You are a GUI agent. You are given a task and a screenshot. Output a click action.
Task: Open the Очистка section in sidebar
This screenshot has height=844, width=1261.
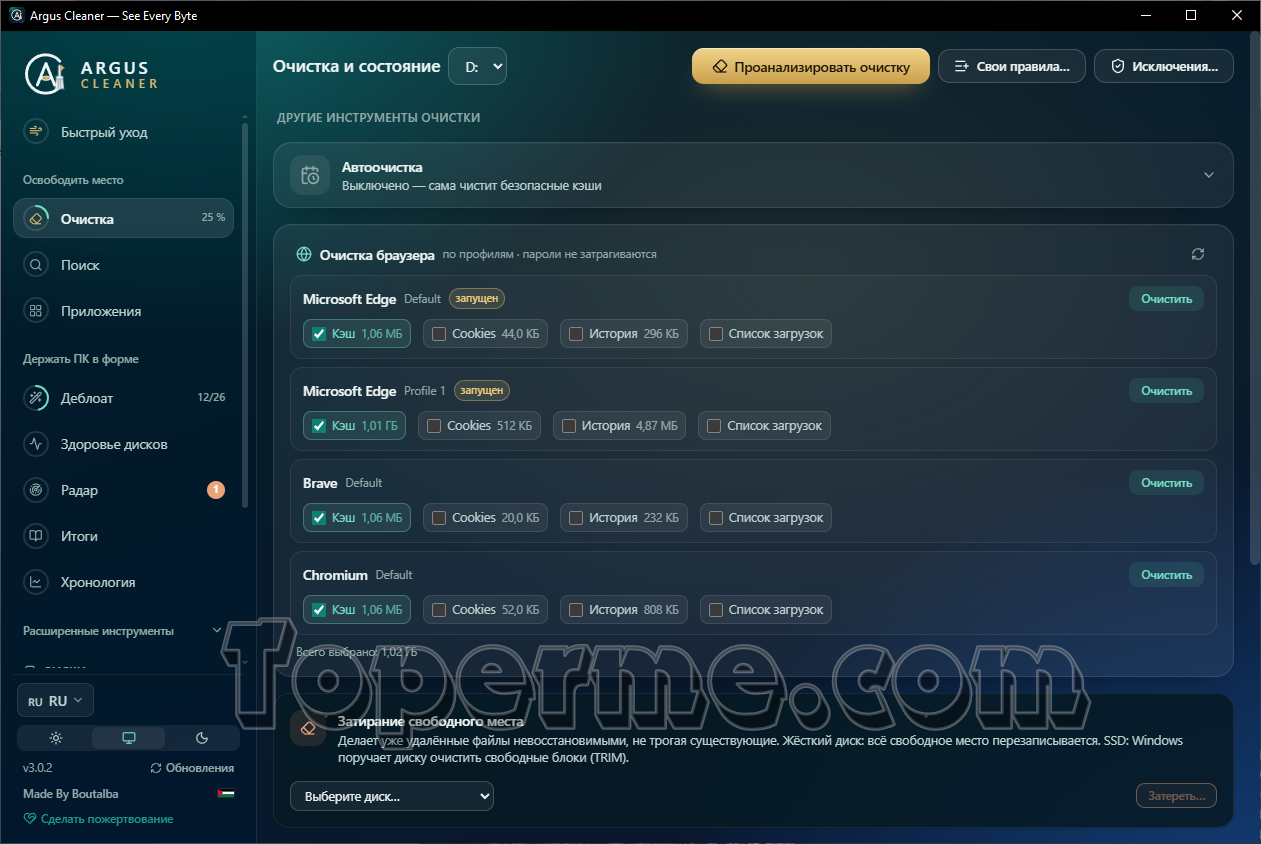click(x=123, y=218)
